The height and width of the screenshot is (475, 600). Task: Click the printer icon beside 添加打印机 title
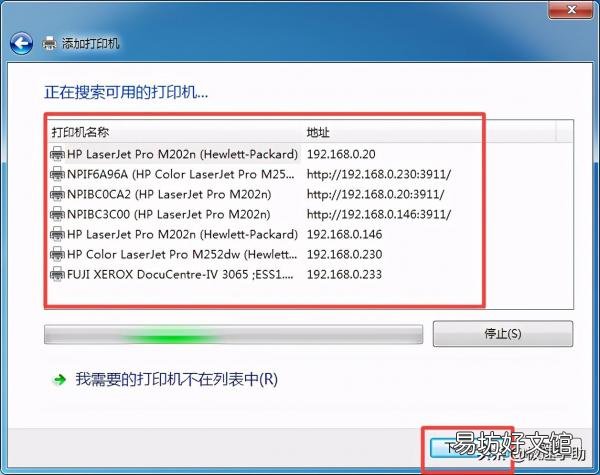pos(49,43)
